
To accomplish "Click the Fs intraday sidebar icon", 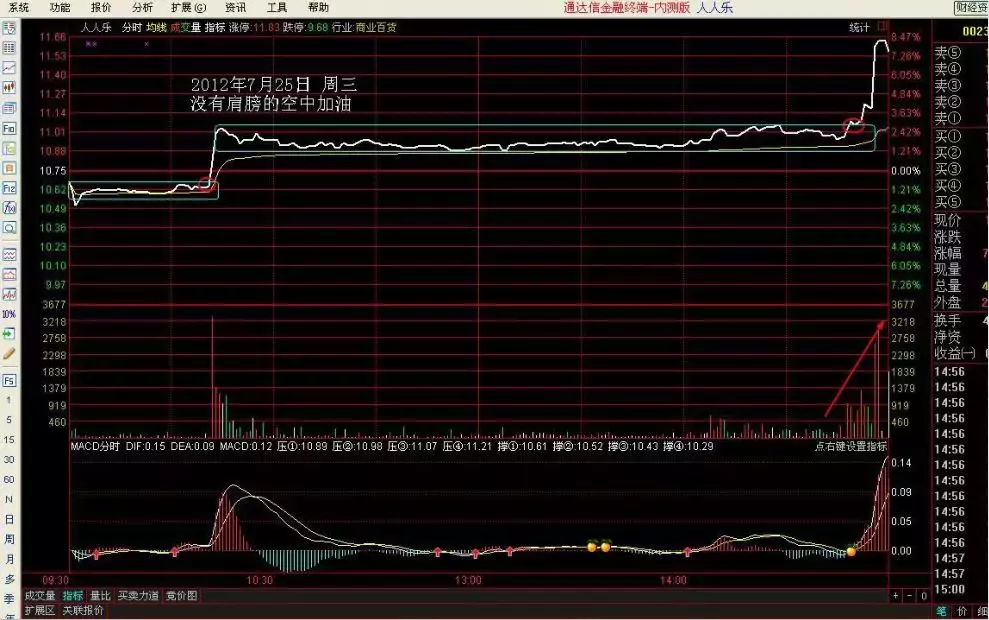I will click(9, 380).
